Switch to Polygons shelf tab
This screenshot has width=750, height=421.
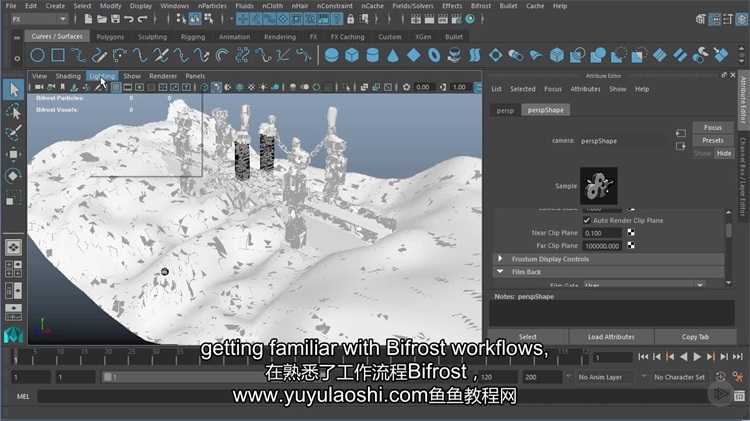(110, 37)
